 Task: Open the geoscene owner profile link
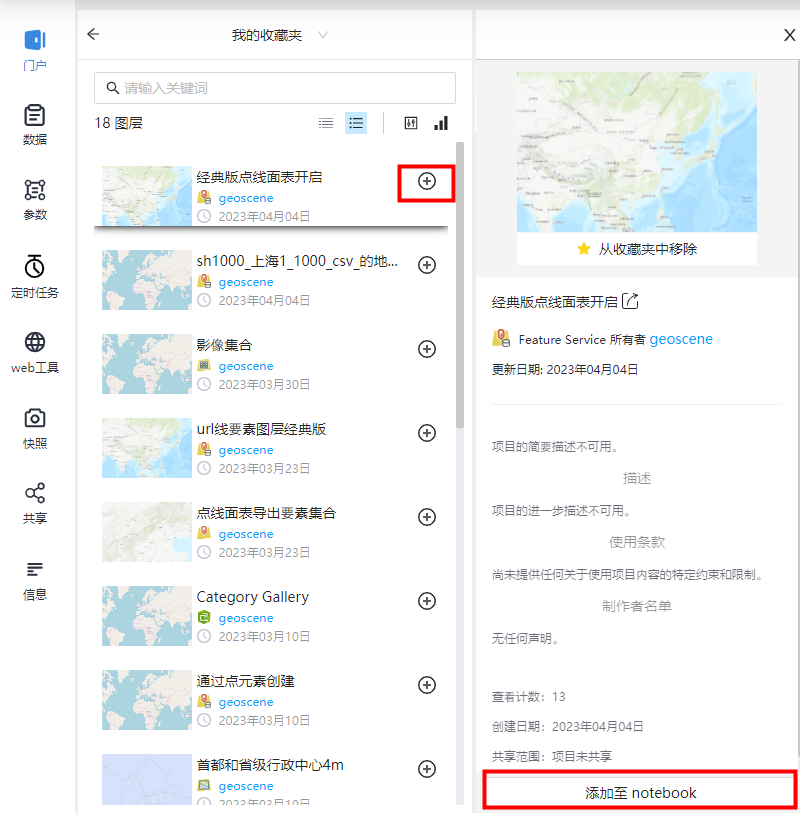click(681, 339)
